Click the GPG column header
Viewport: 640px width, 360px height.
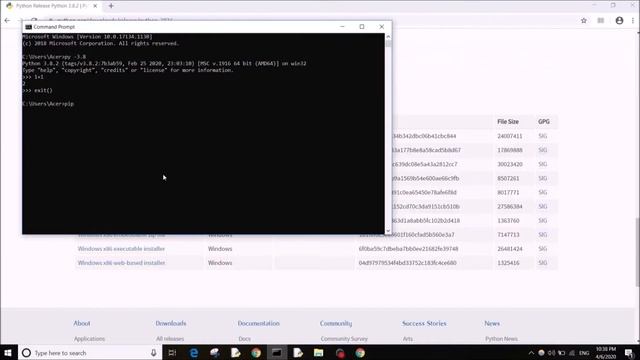(544, 122)
